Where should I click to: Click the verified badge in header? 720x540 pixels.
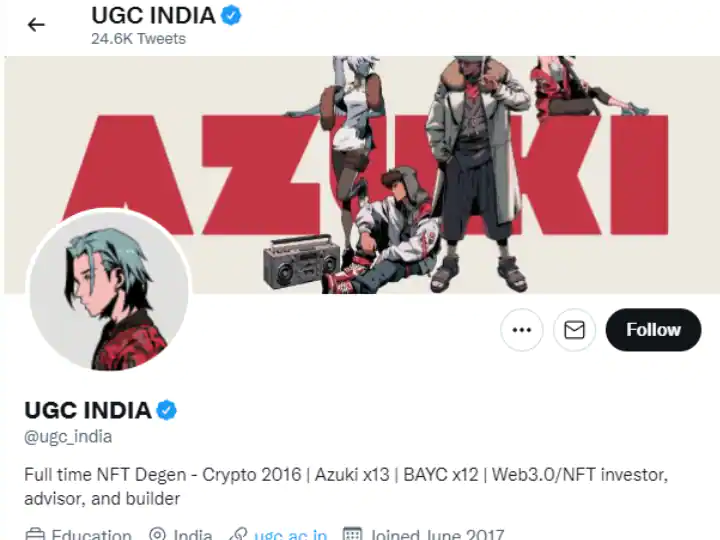(231, 16)
